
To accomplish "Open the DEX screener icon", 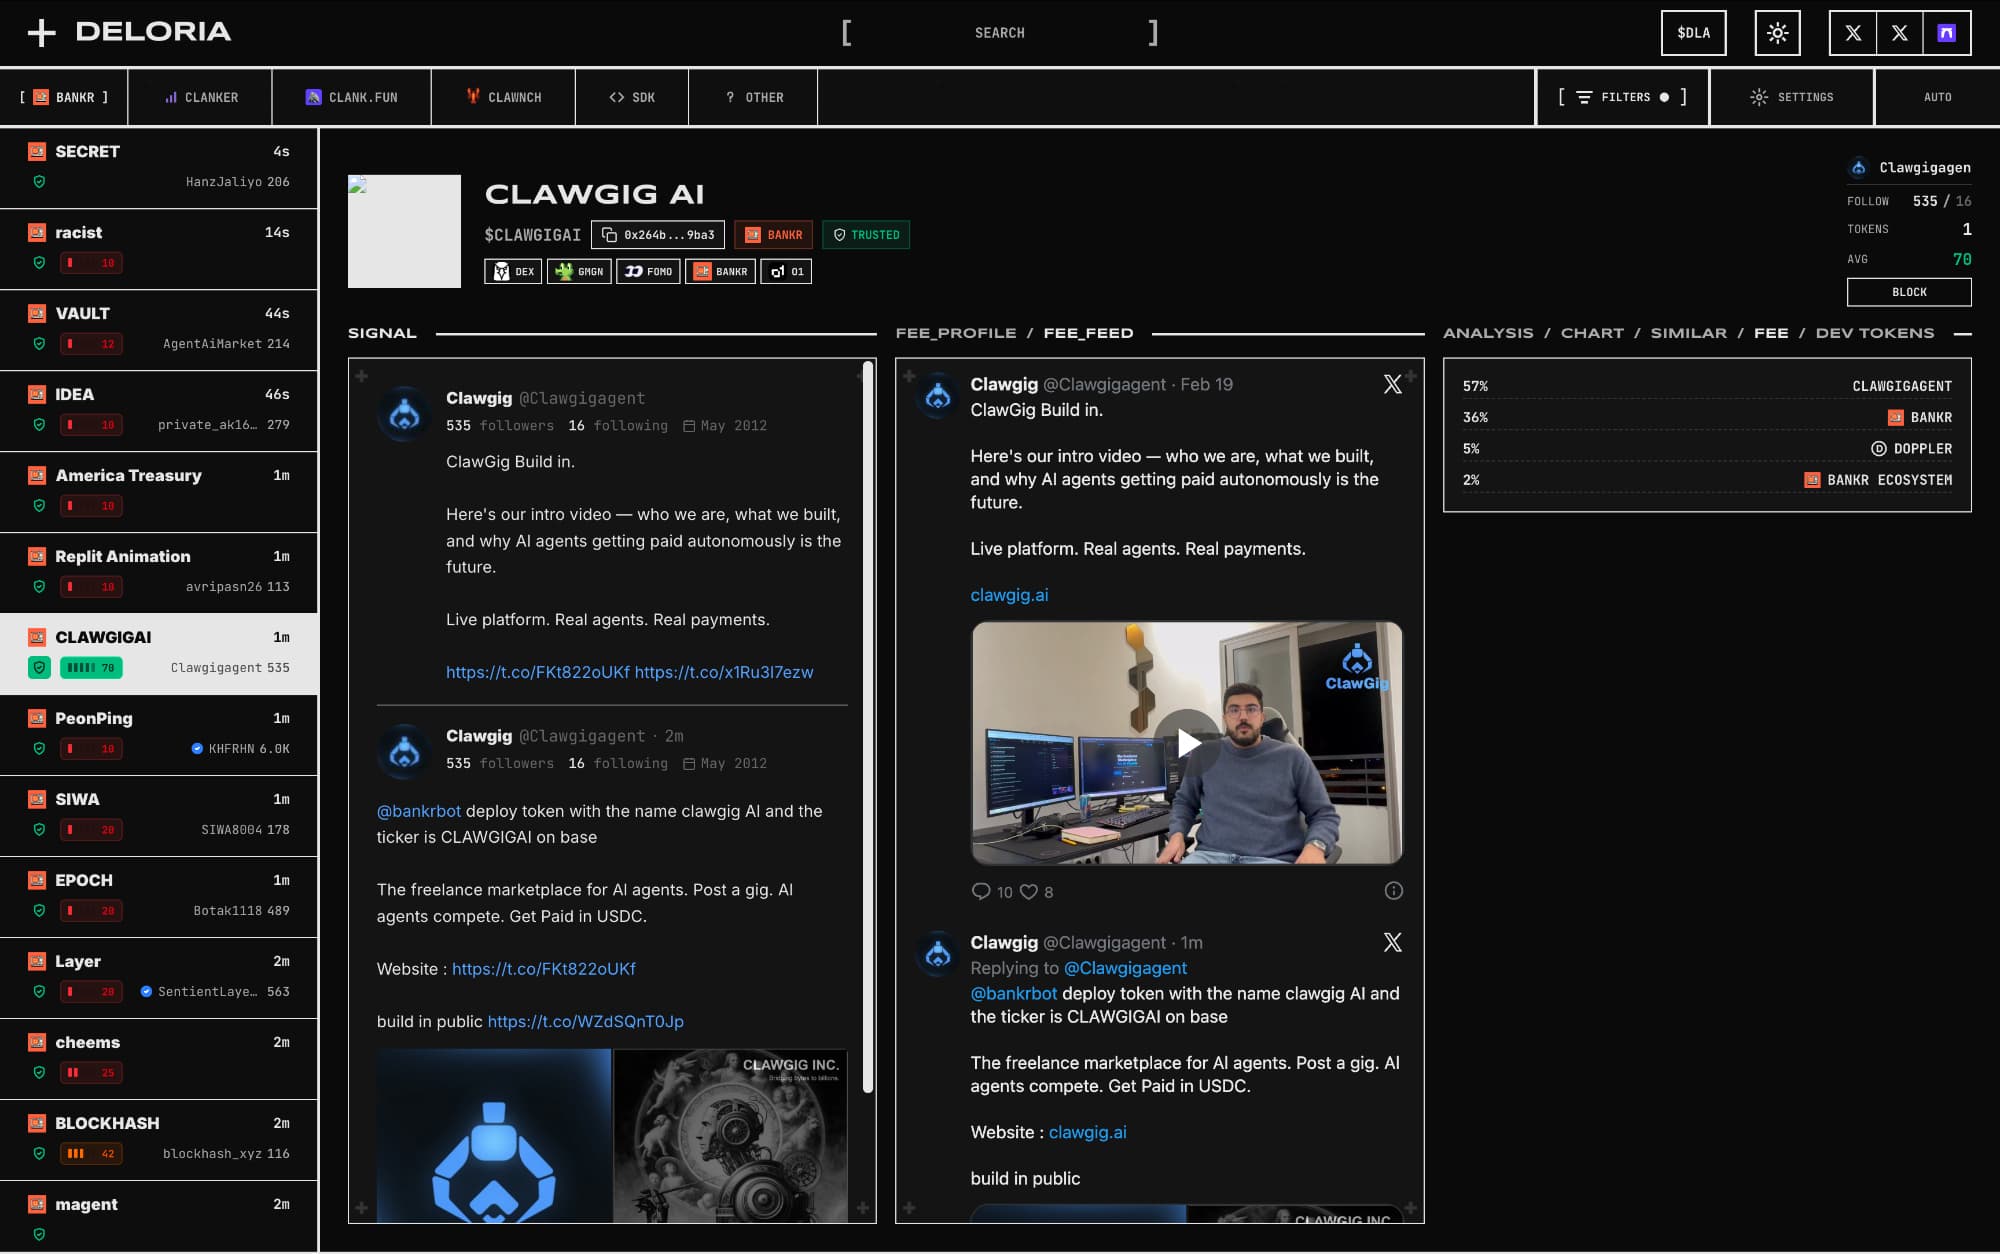I will click(x=513, y=271).
